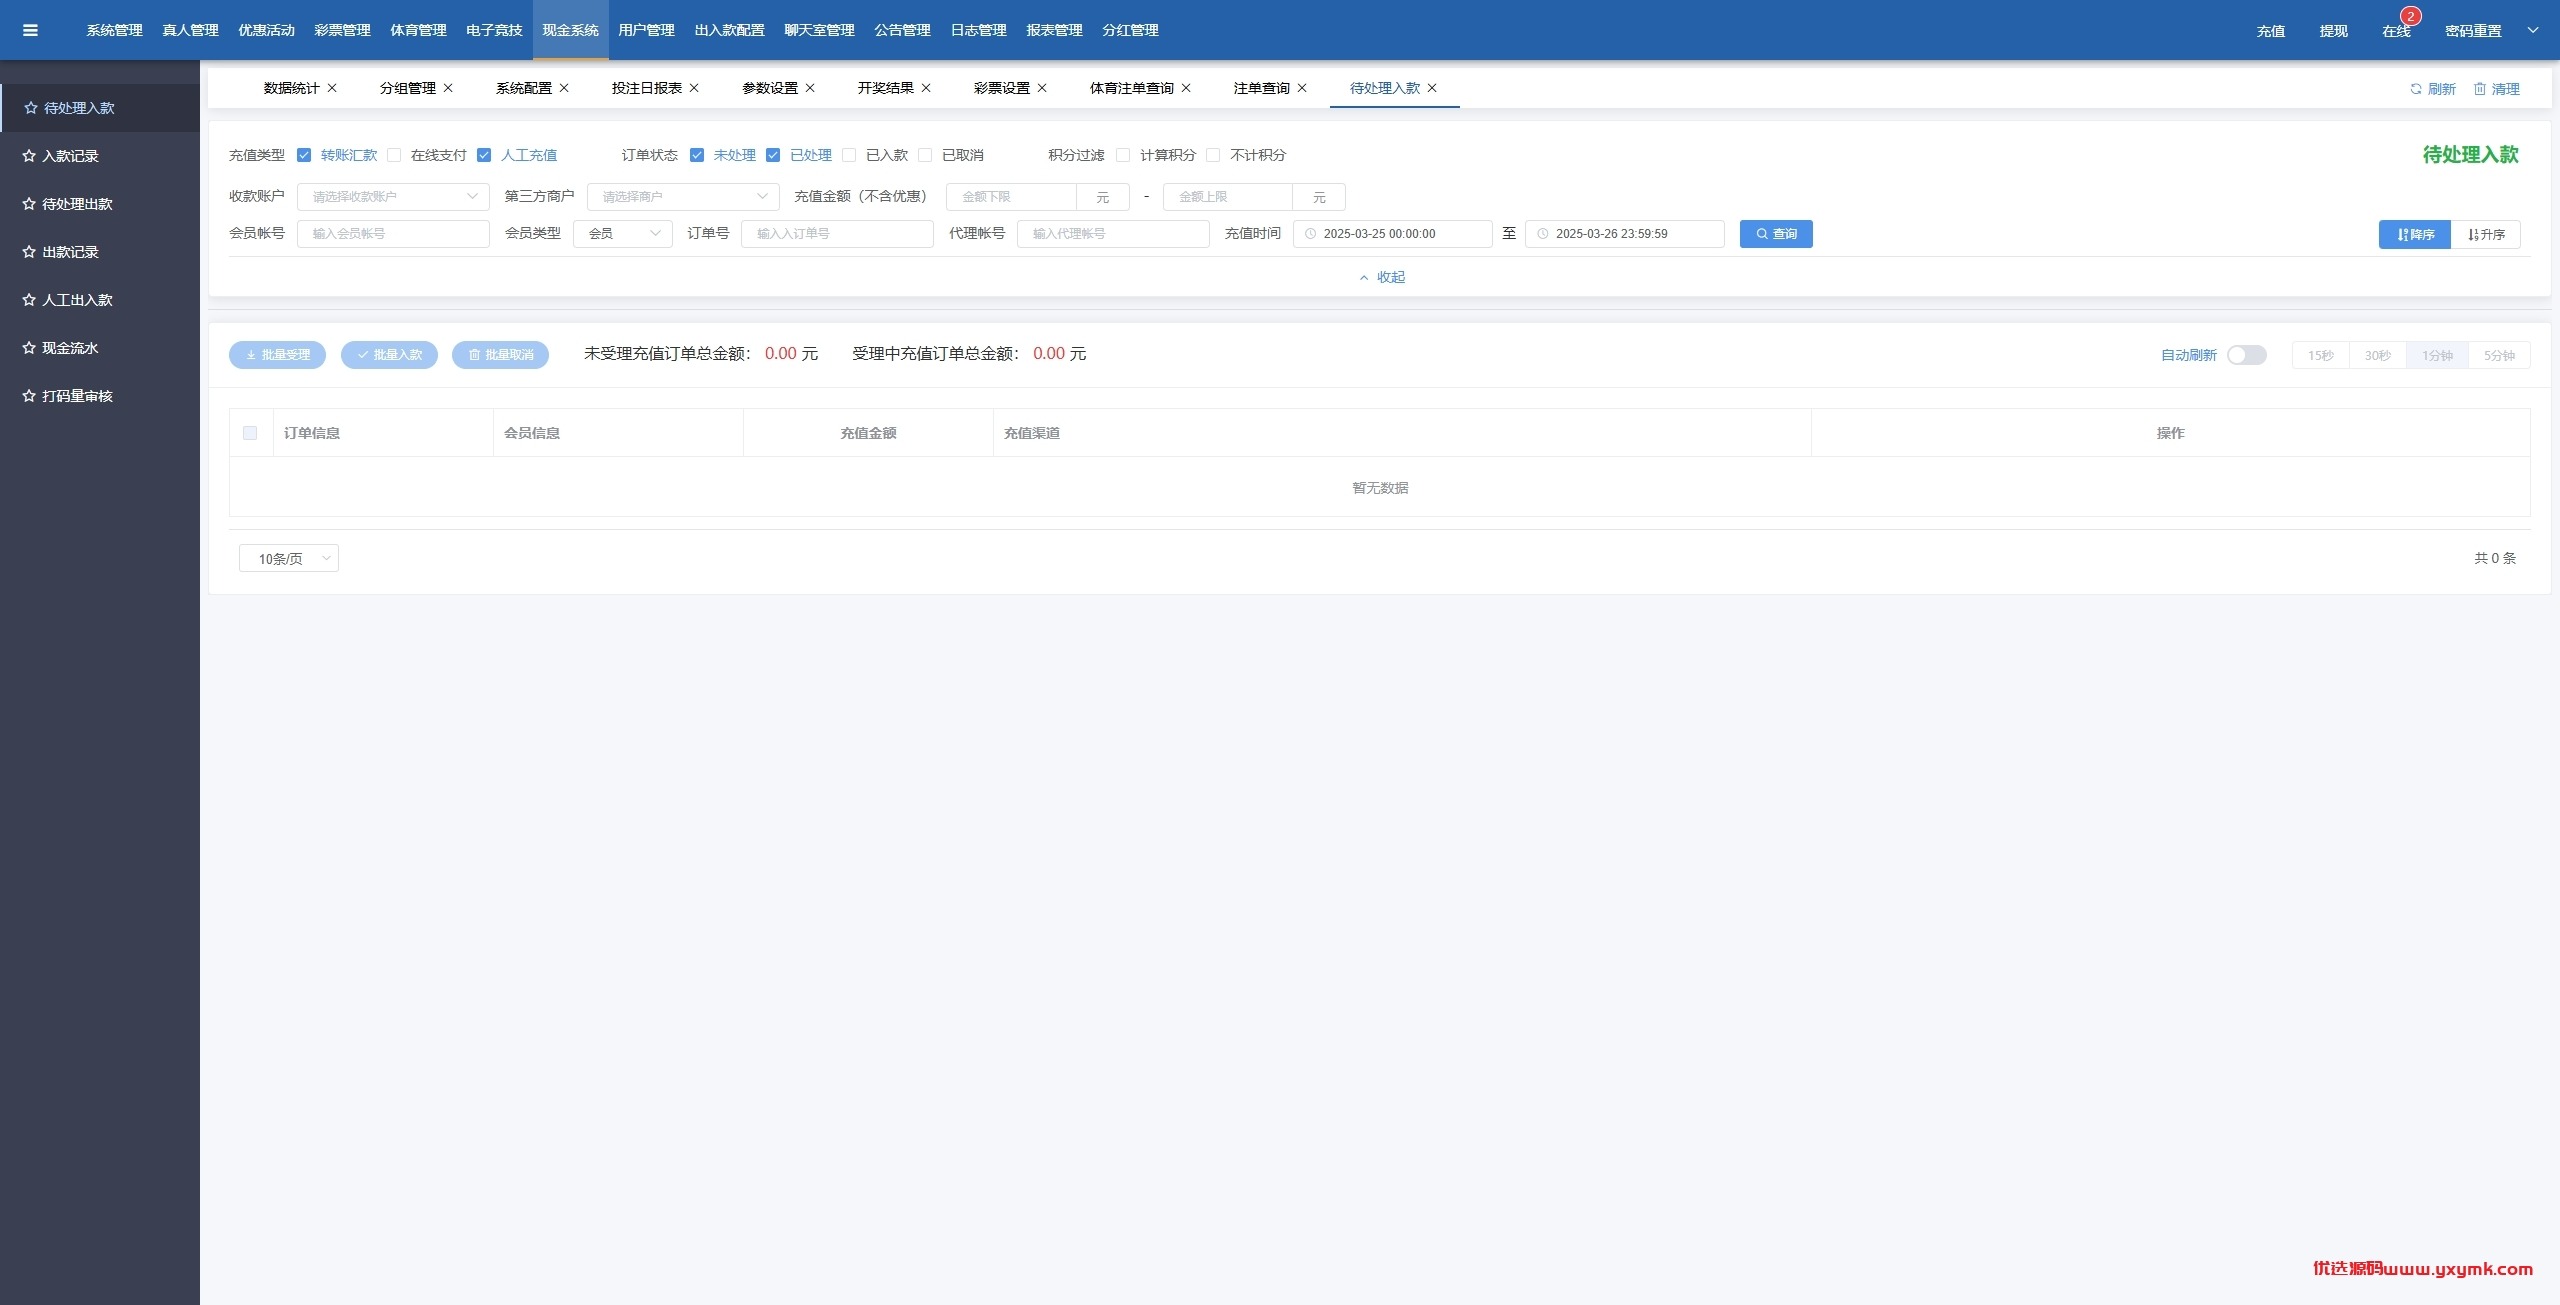Close the 投注日报表 tab
2560x1305 pixels.
694,88
